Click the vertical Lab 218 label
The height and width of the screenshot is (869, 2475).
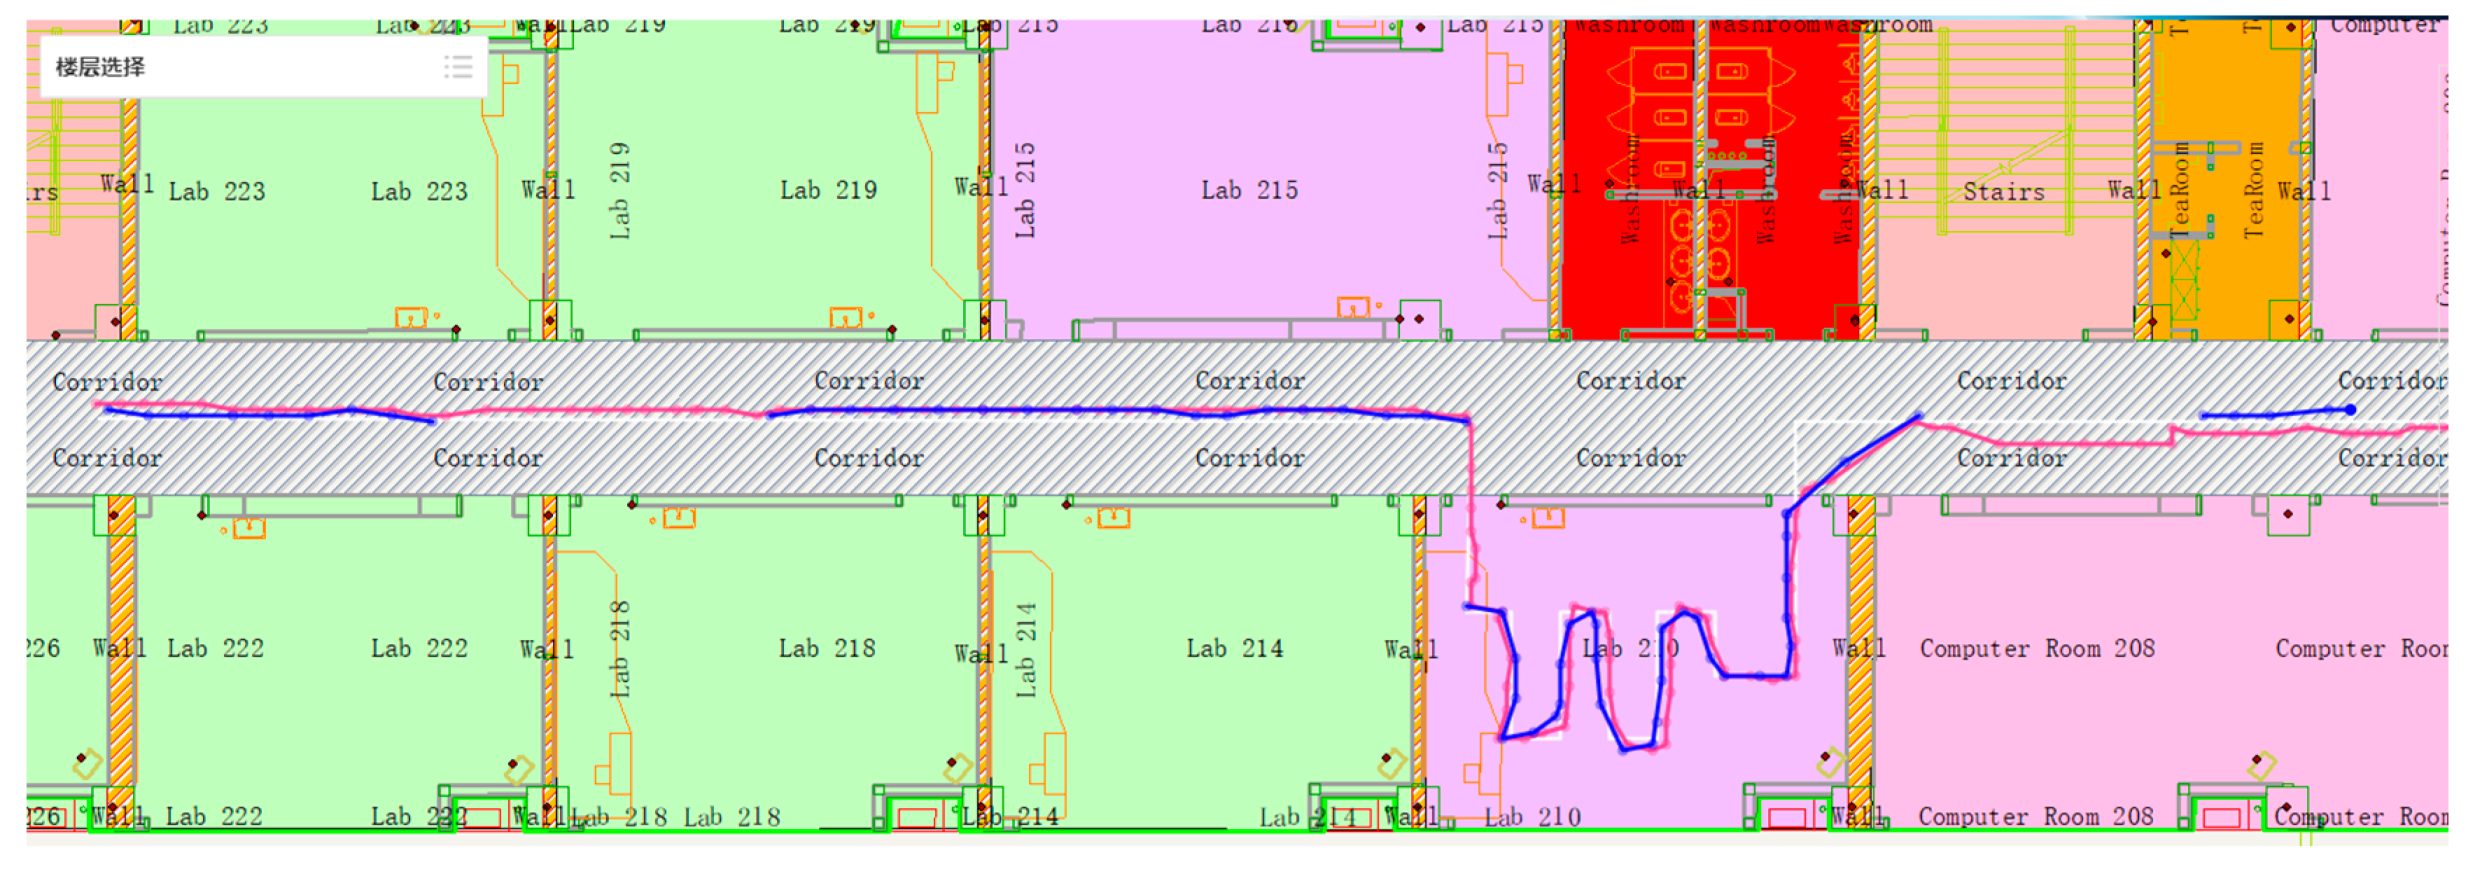[620, 648]
